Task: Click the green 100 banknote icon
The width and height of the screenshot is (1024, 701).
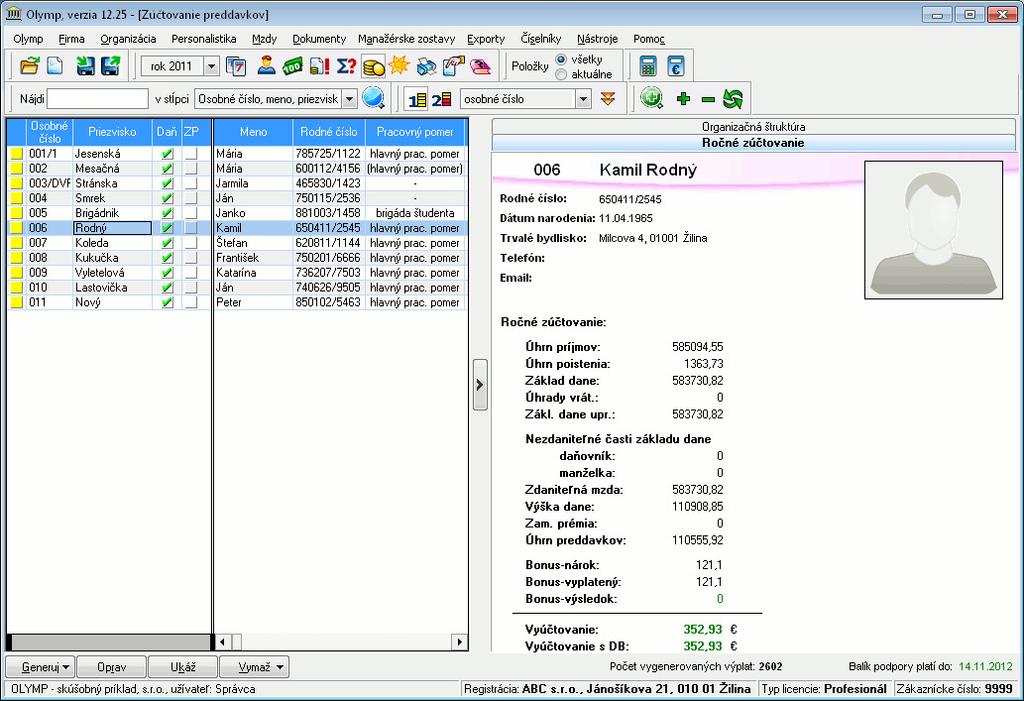Action: [293, 66]
